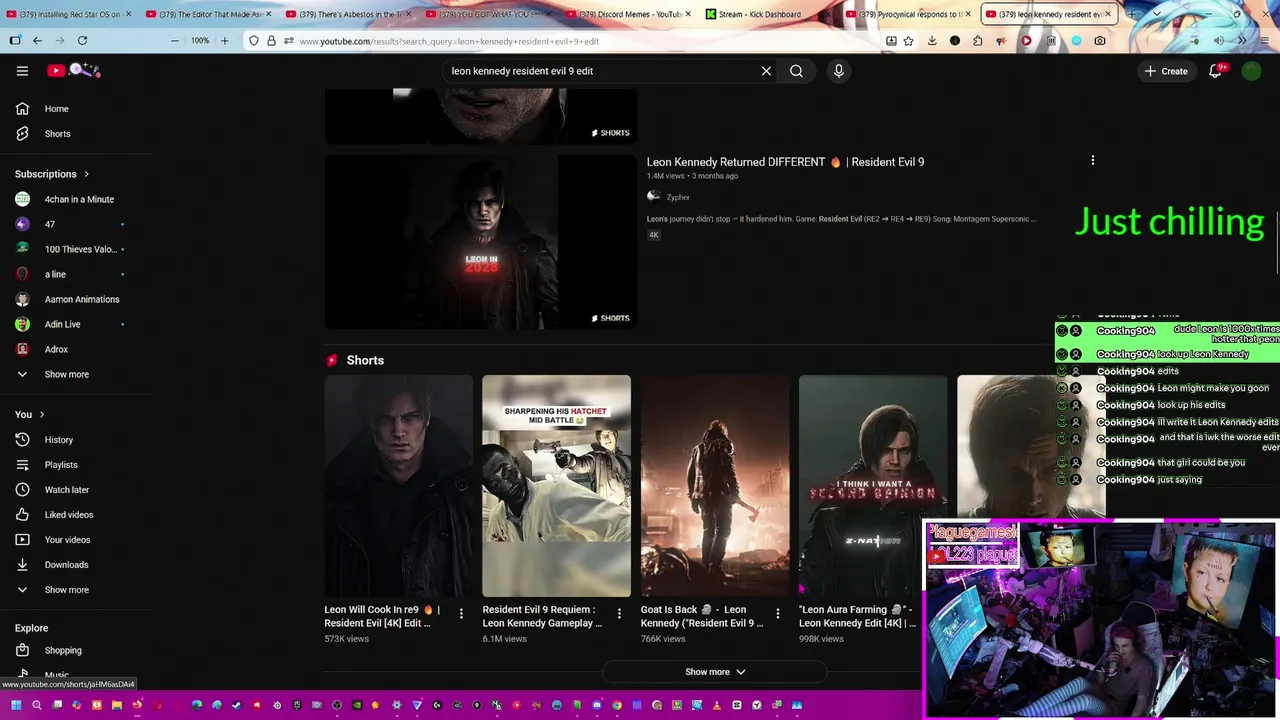This screenshot has height=720, width=1280.
Task: Open Leon Kennedy Returned DIFFERENT video title
Action: coord(785,162)
